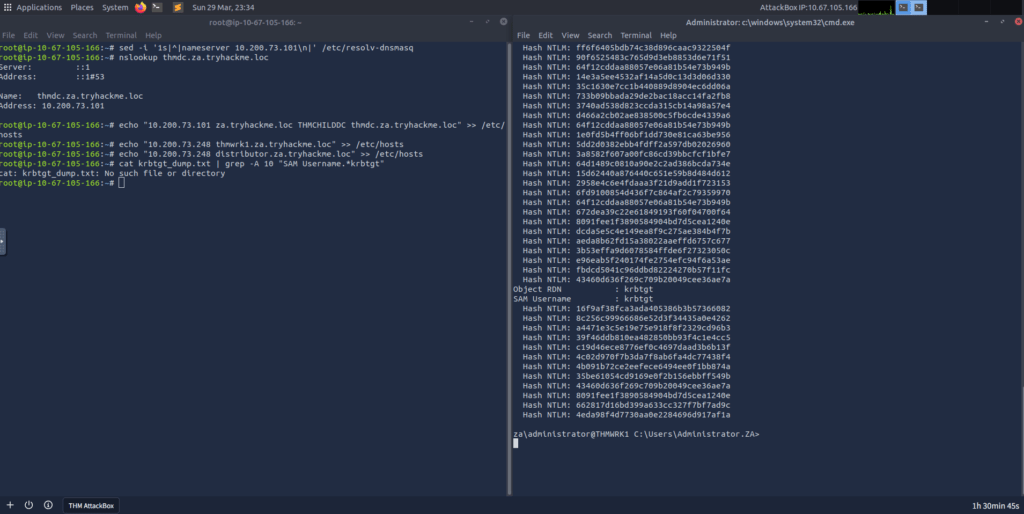Click the power icon in bottom bar
The height and width of the screenshot is (514, 1024).
coord(29,505)
